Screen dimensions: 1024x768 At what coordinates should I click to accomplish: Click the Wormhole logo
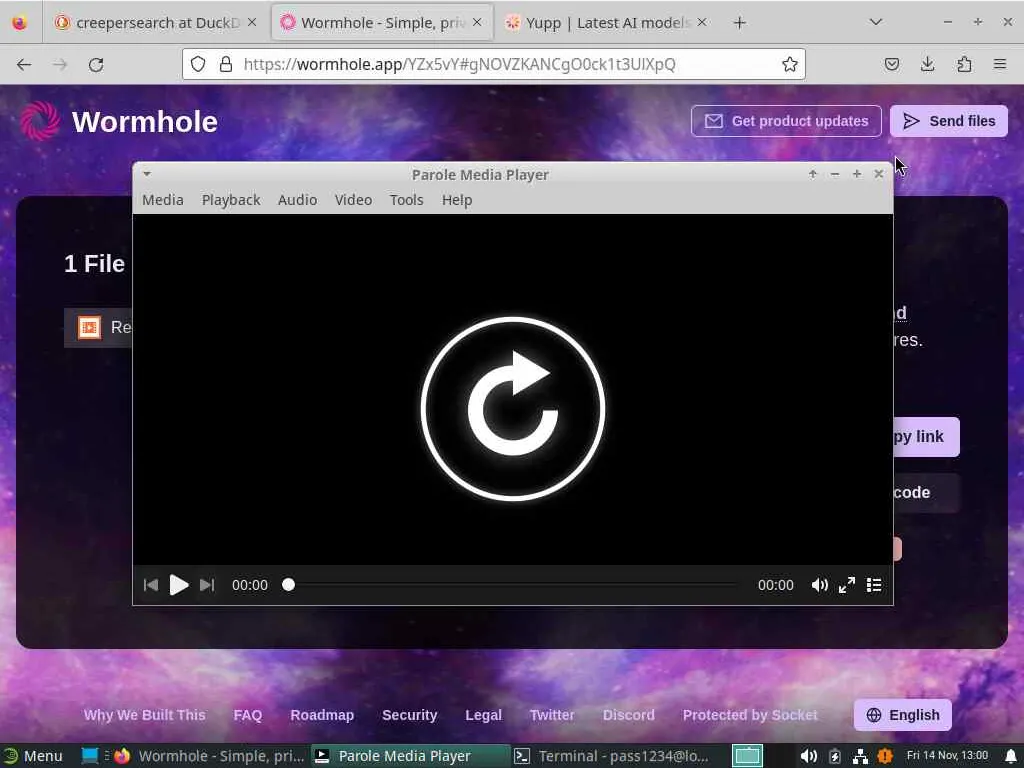coord(118,121)
